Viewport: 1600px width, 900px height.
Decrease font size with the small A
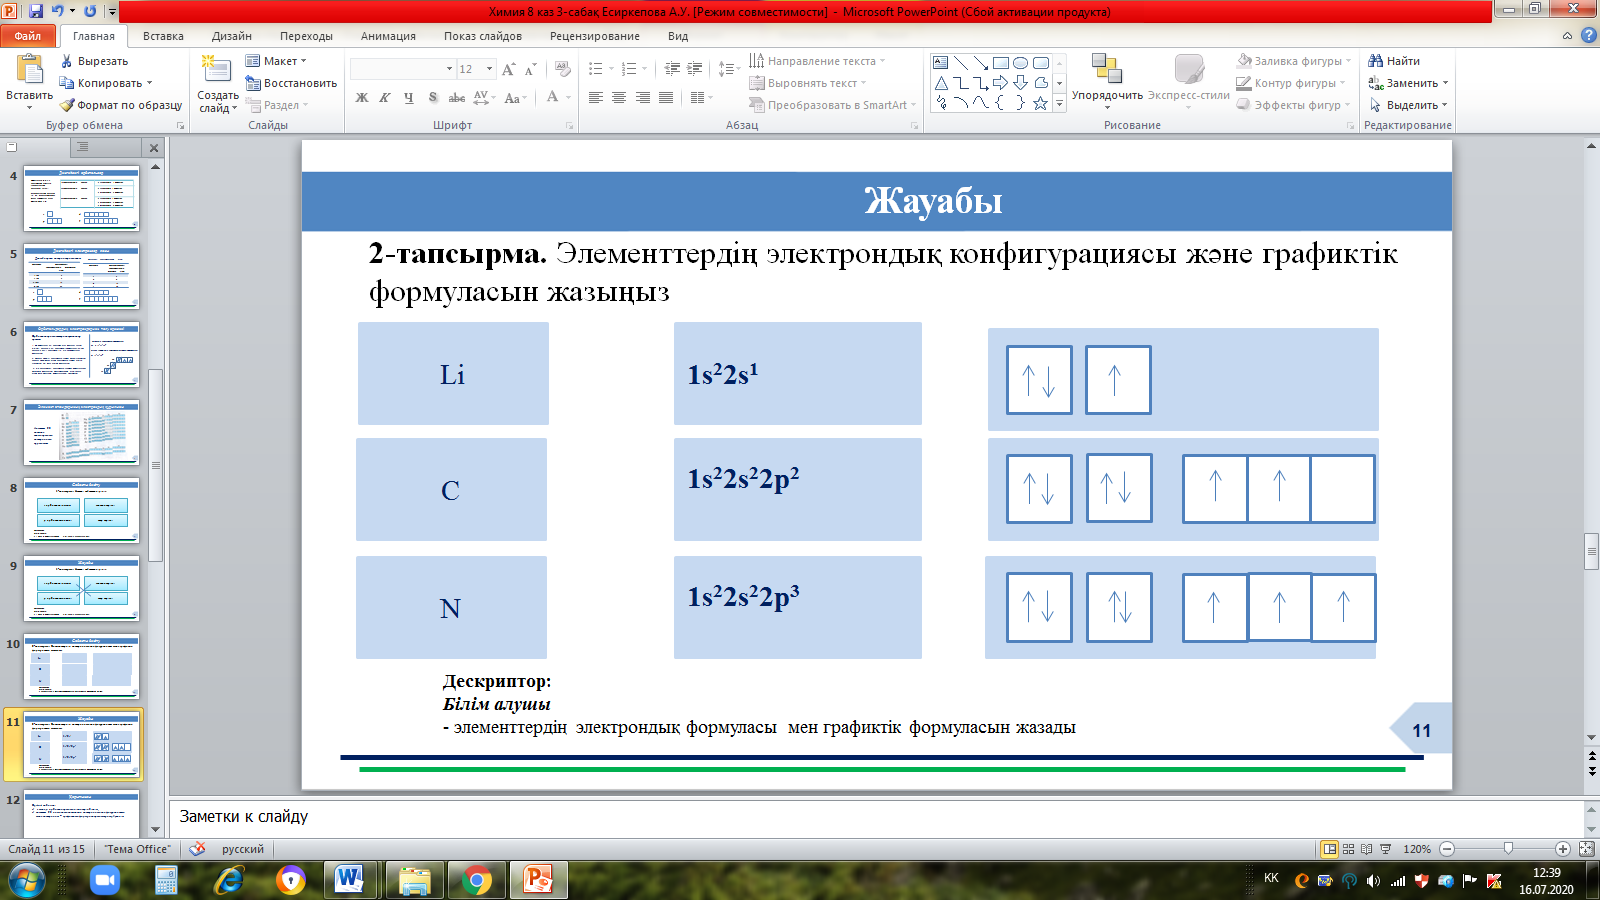(x=529, y=69)
